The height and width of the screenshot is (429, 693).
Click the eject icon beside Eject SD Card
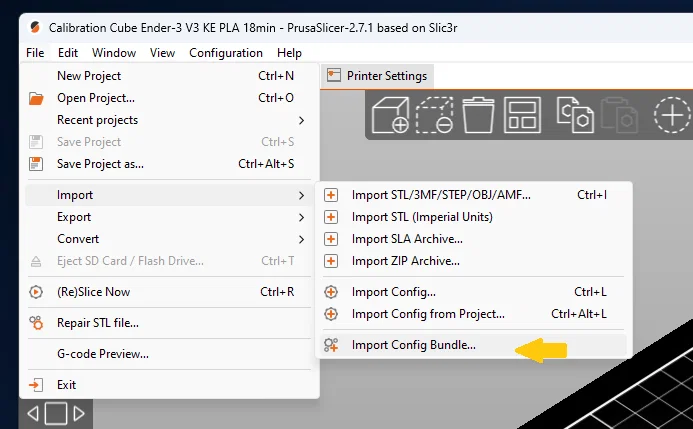(36, 262)
